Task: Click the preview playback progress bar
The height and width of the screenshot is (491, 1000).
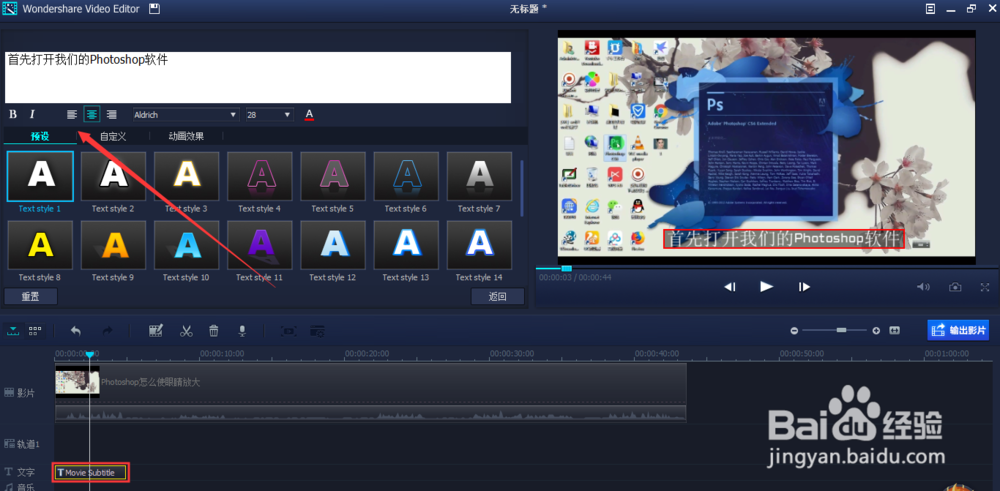Action: point(767,268)
